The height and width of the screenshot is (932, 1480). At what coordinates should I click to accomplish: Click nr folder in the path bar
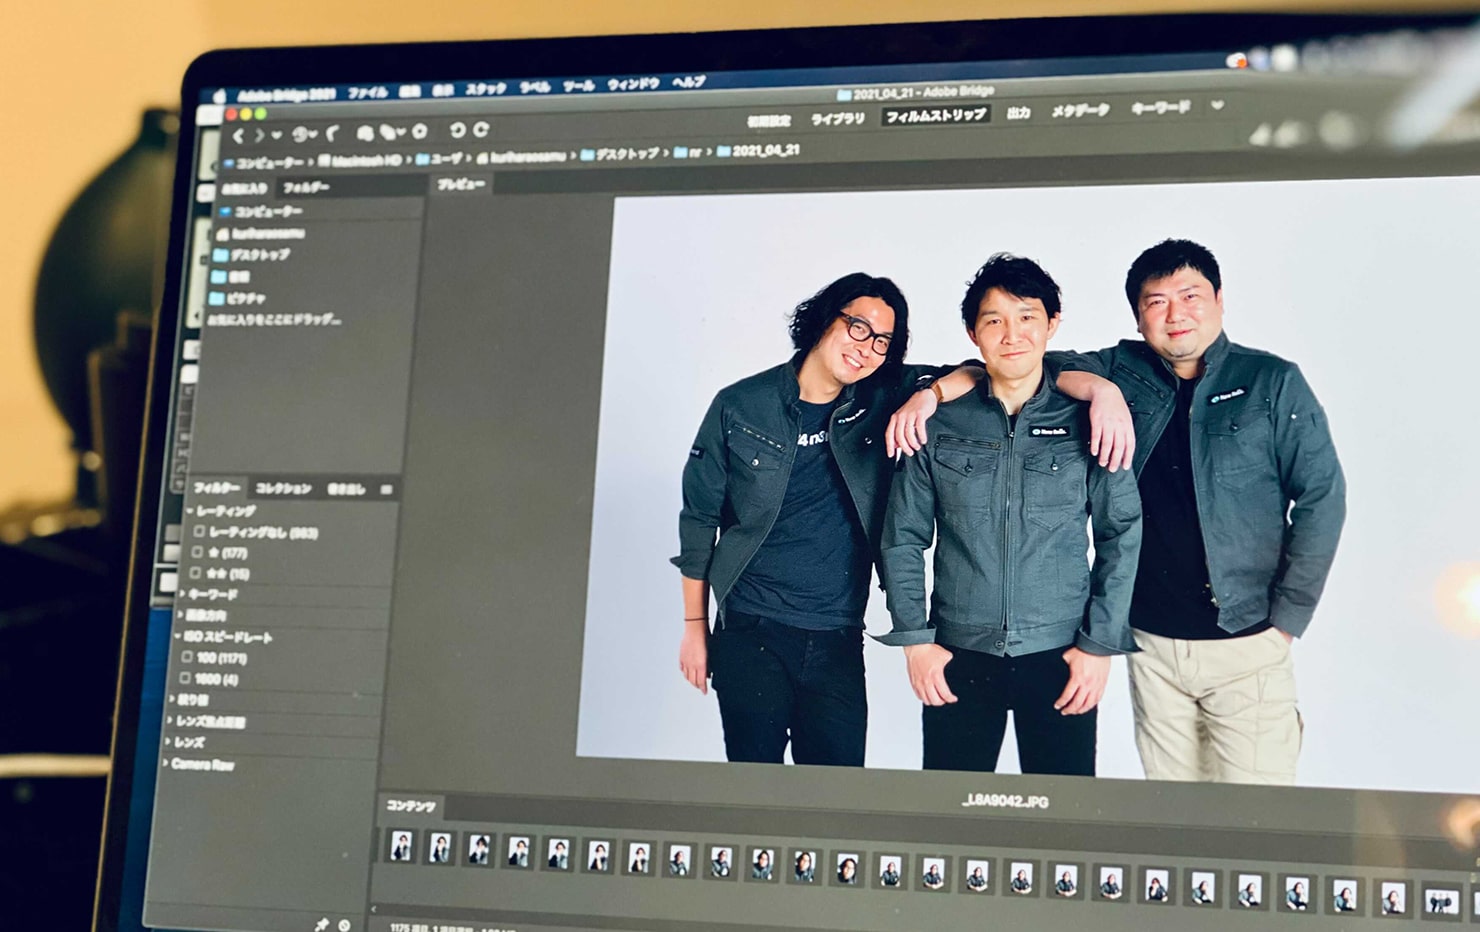tap(687, 152)
